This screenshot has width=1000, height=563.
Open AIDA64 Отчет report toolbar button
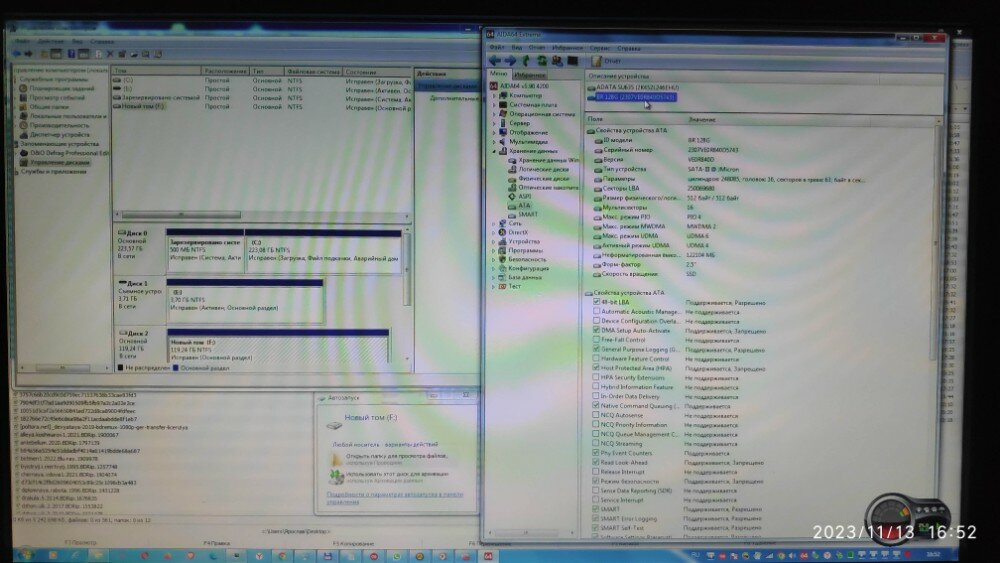coord(606,61)
